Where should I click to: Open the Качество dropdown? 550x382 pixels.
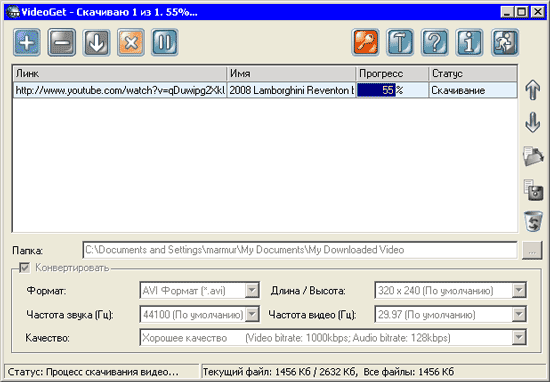[x=519, y=338]
